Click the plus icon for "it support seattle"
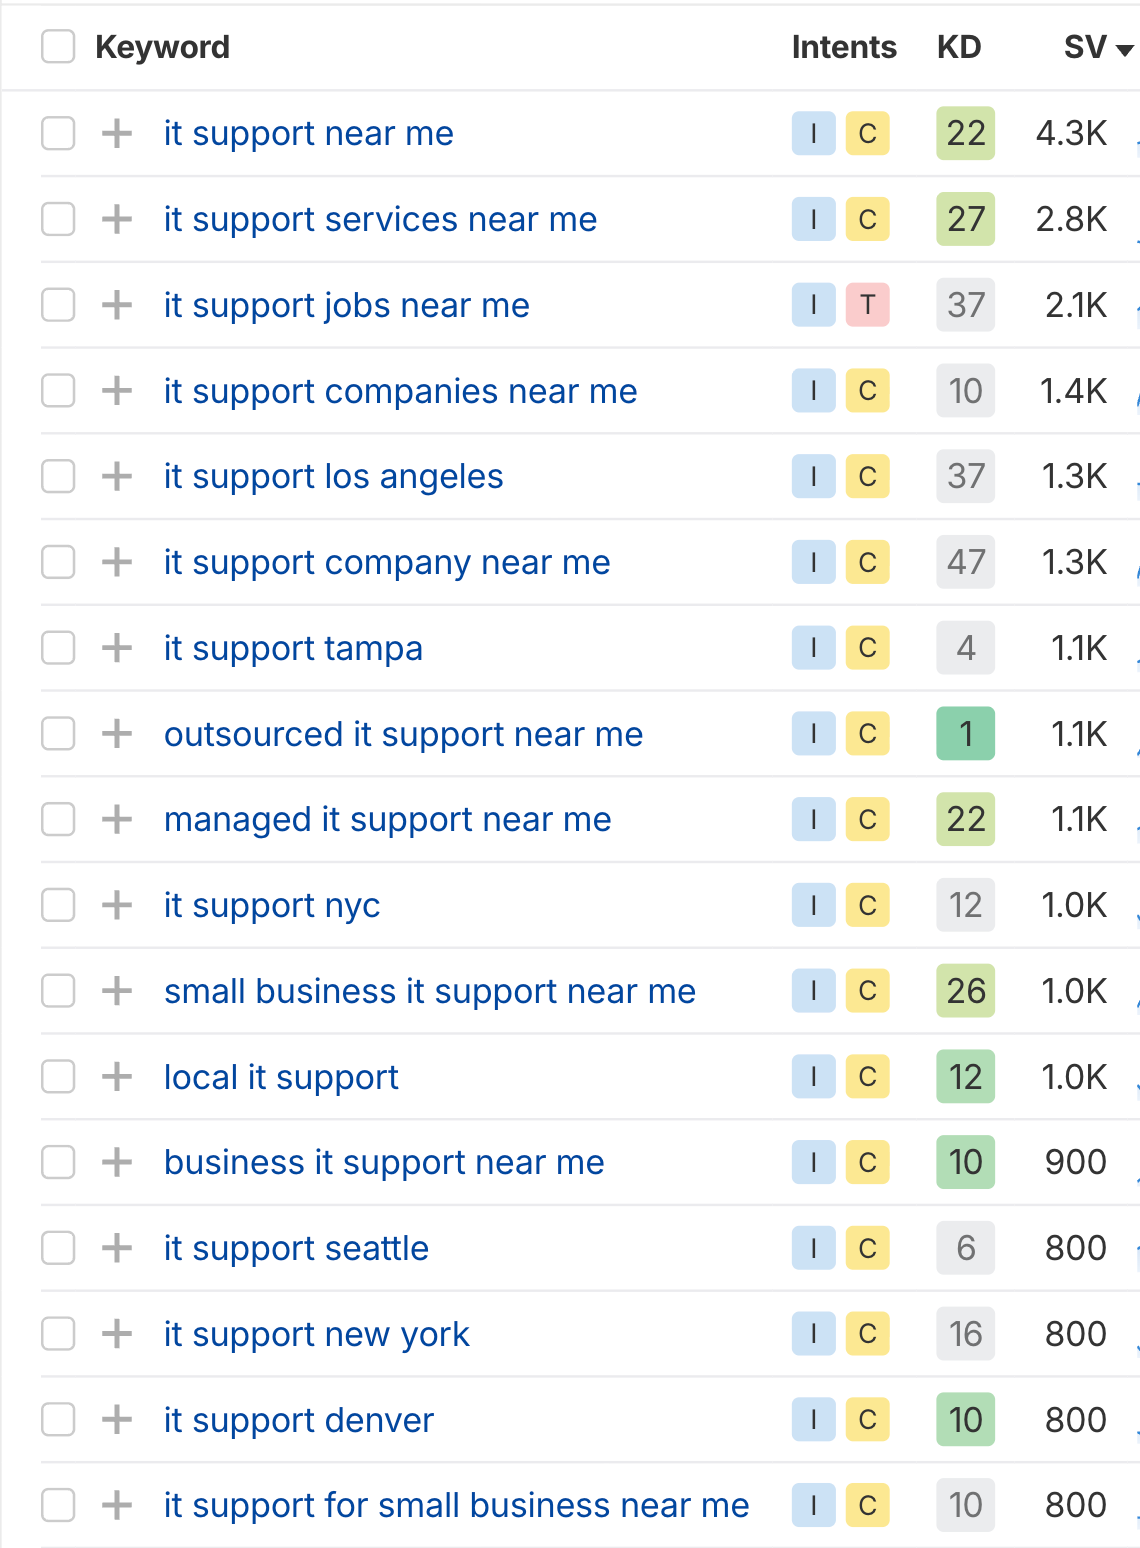 (x=117, y=1248)
